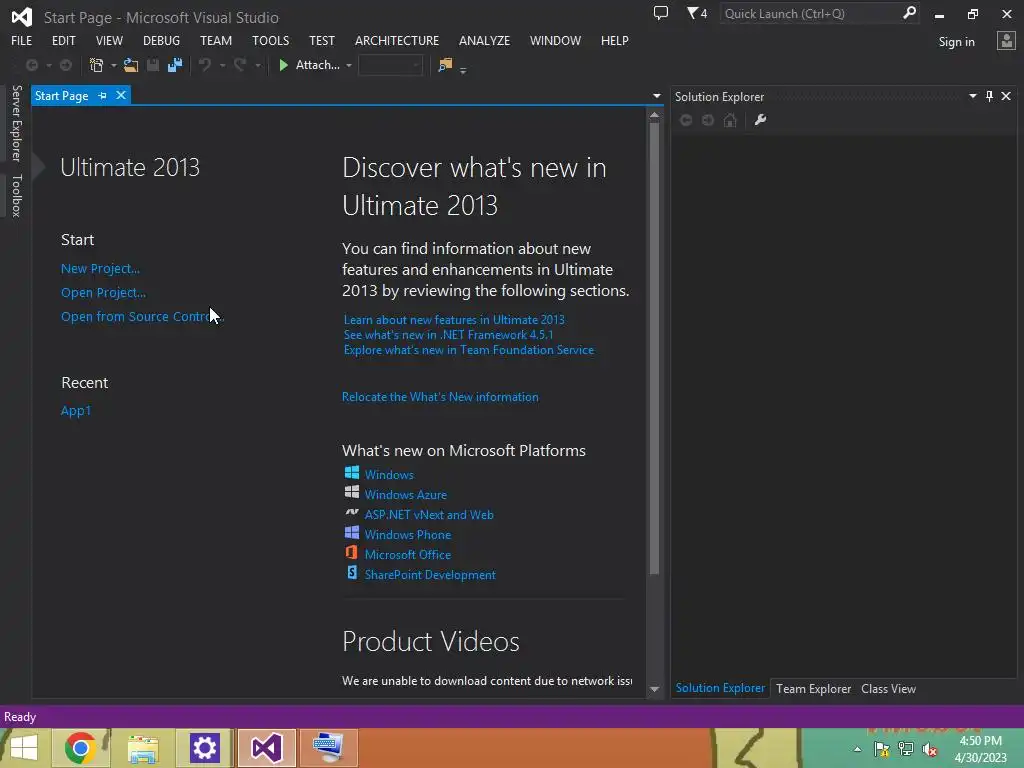The height and width of the screenshot is (768, 1024).
Task: Click the Redo toolbar icon
Action: click(240, 65)
